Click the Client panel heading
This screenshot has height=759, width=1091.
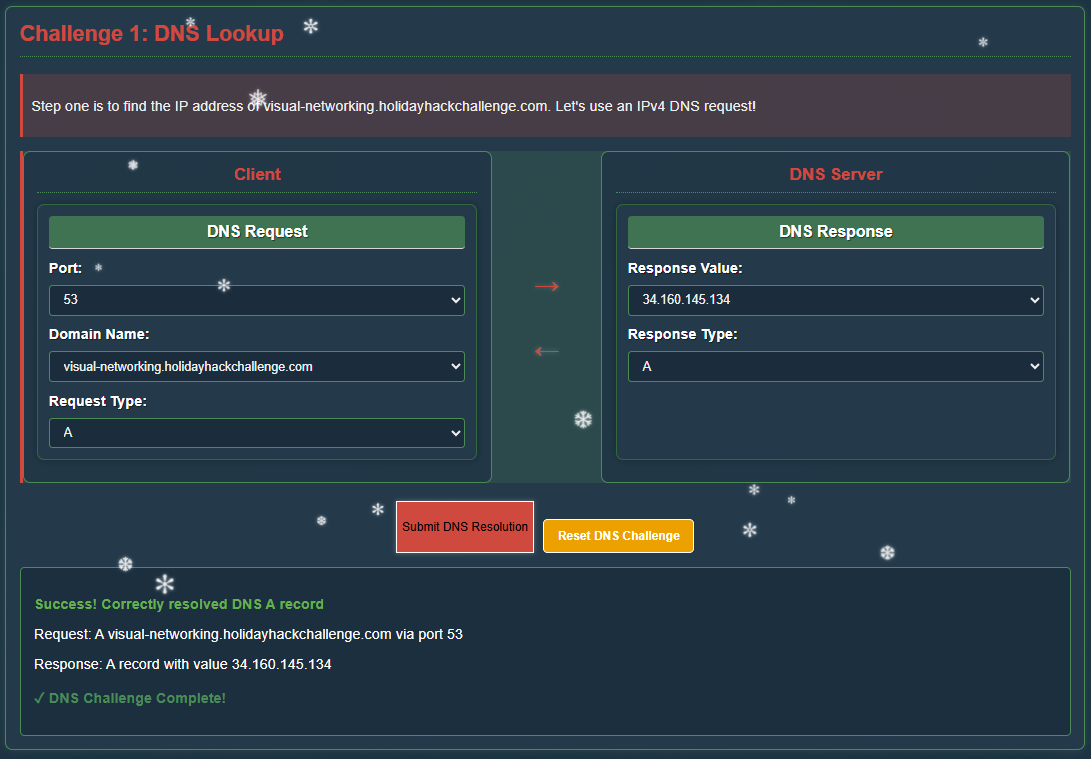pos(257,174)
